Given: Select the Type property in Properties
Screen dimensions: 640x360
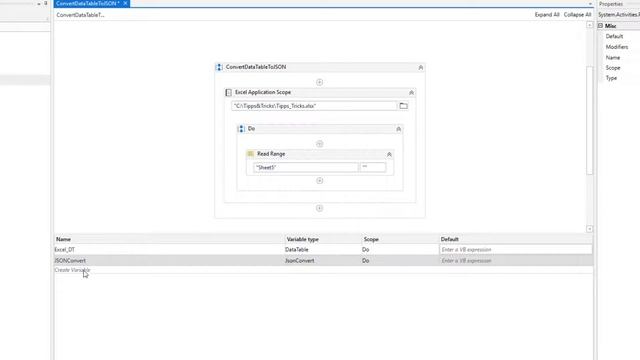Looking at the screenshot, I should 611,78.
